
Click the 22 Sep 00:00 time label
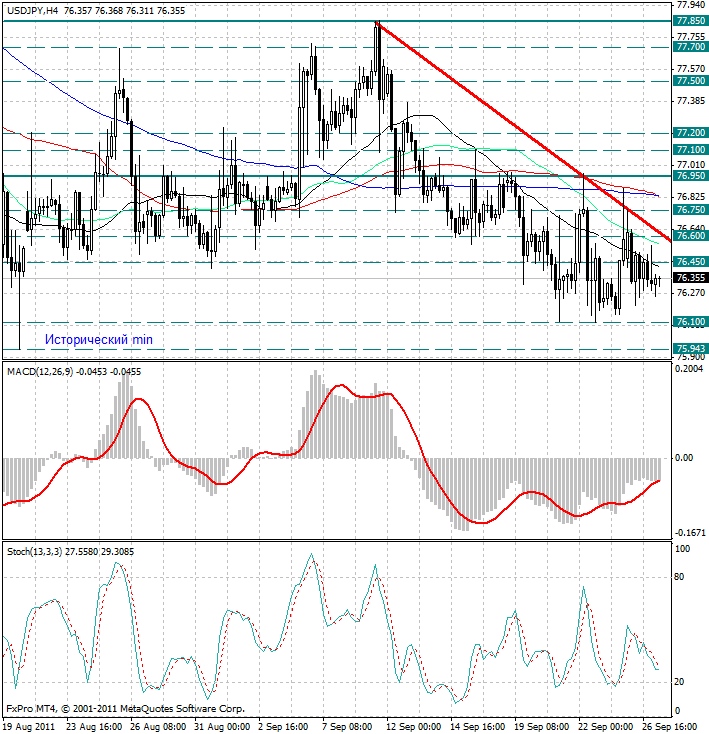pyautogui.click(x=606, y=727)
